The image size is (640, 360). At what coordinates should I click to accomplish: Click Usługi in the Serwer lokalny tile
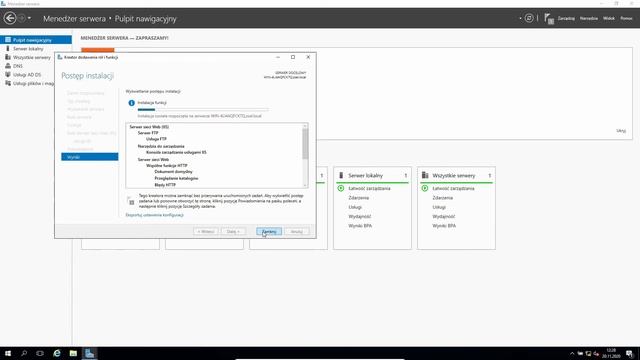pos(355,207)
